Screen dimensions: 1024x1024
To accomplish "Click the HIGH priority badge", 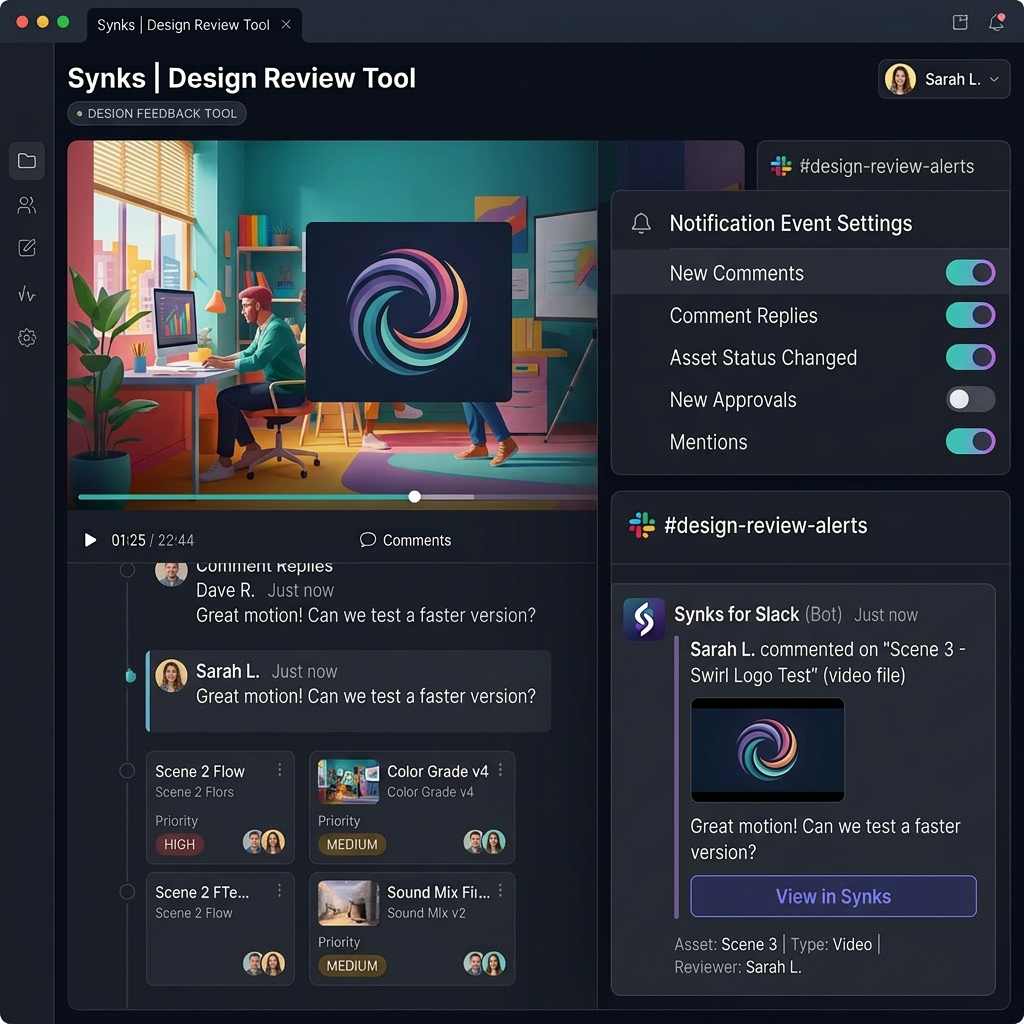I will click(x=180, y=844).
